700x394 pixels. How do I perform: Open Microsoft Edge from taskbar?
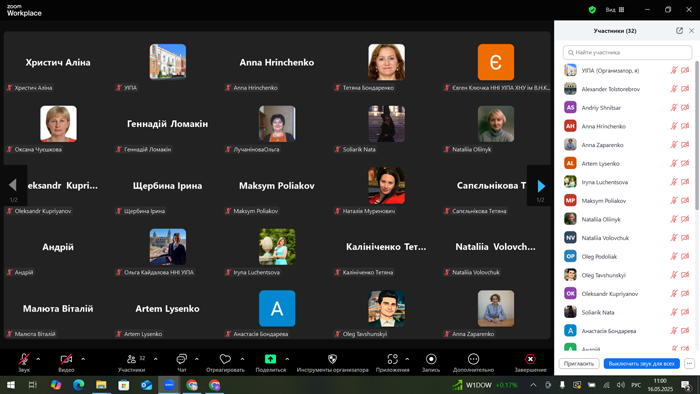[x=79, y=385]
